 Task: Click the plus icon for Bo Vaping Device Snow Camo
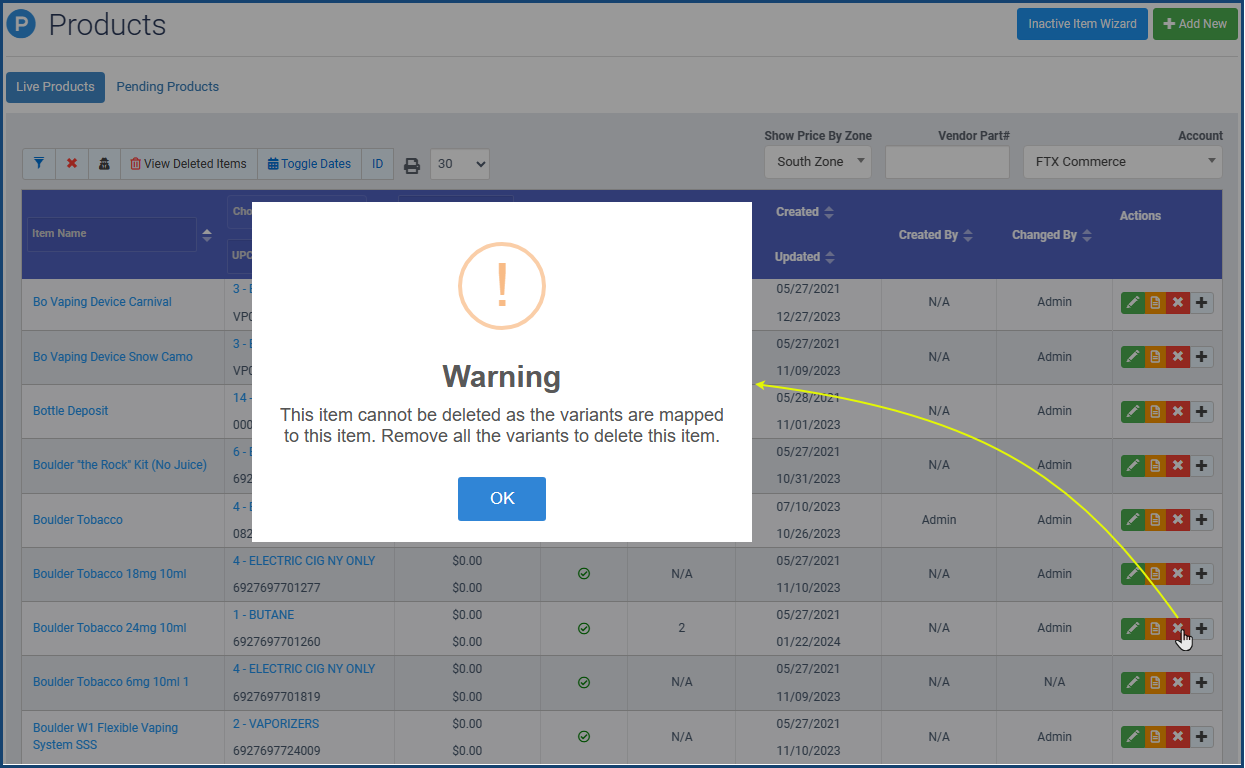click(x=1202, y=356)
